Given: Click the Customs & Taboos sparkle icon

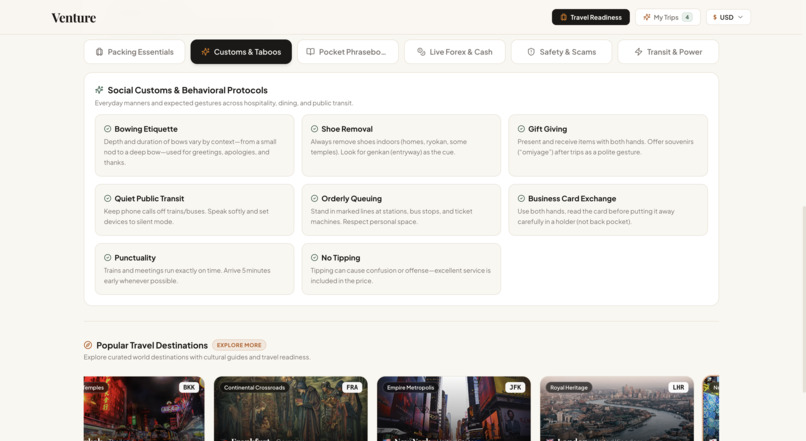Looking at the screenshot, I should pos(205,52).
